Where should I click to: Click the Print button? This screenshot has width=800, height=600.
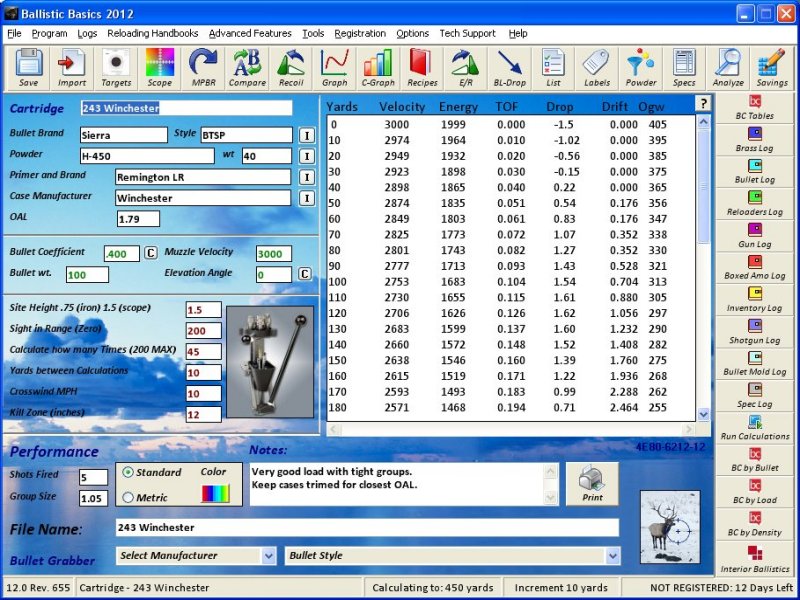point(592,484)
